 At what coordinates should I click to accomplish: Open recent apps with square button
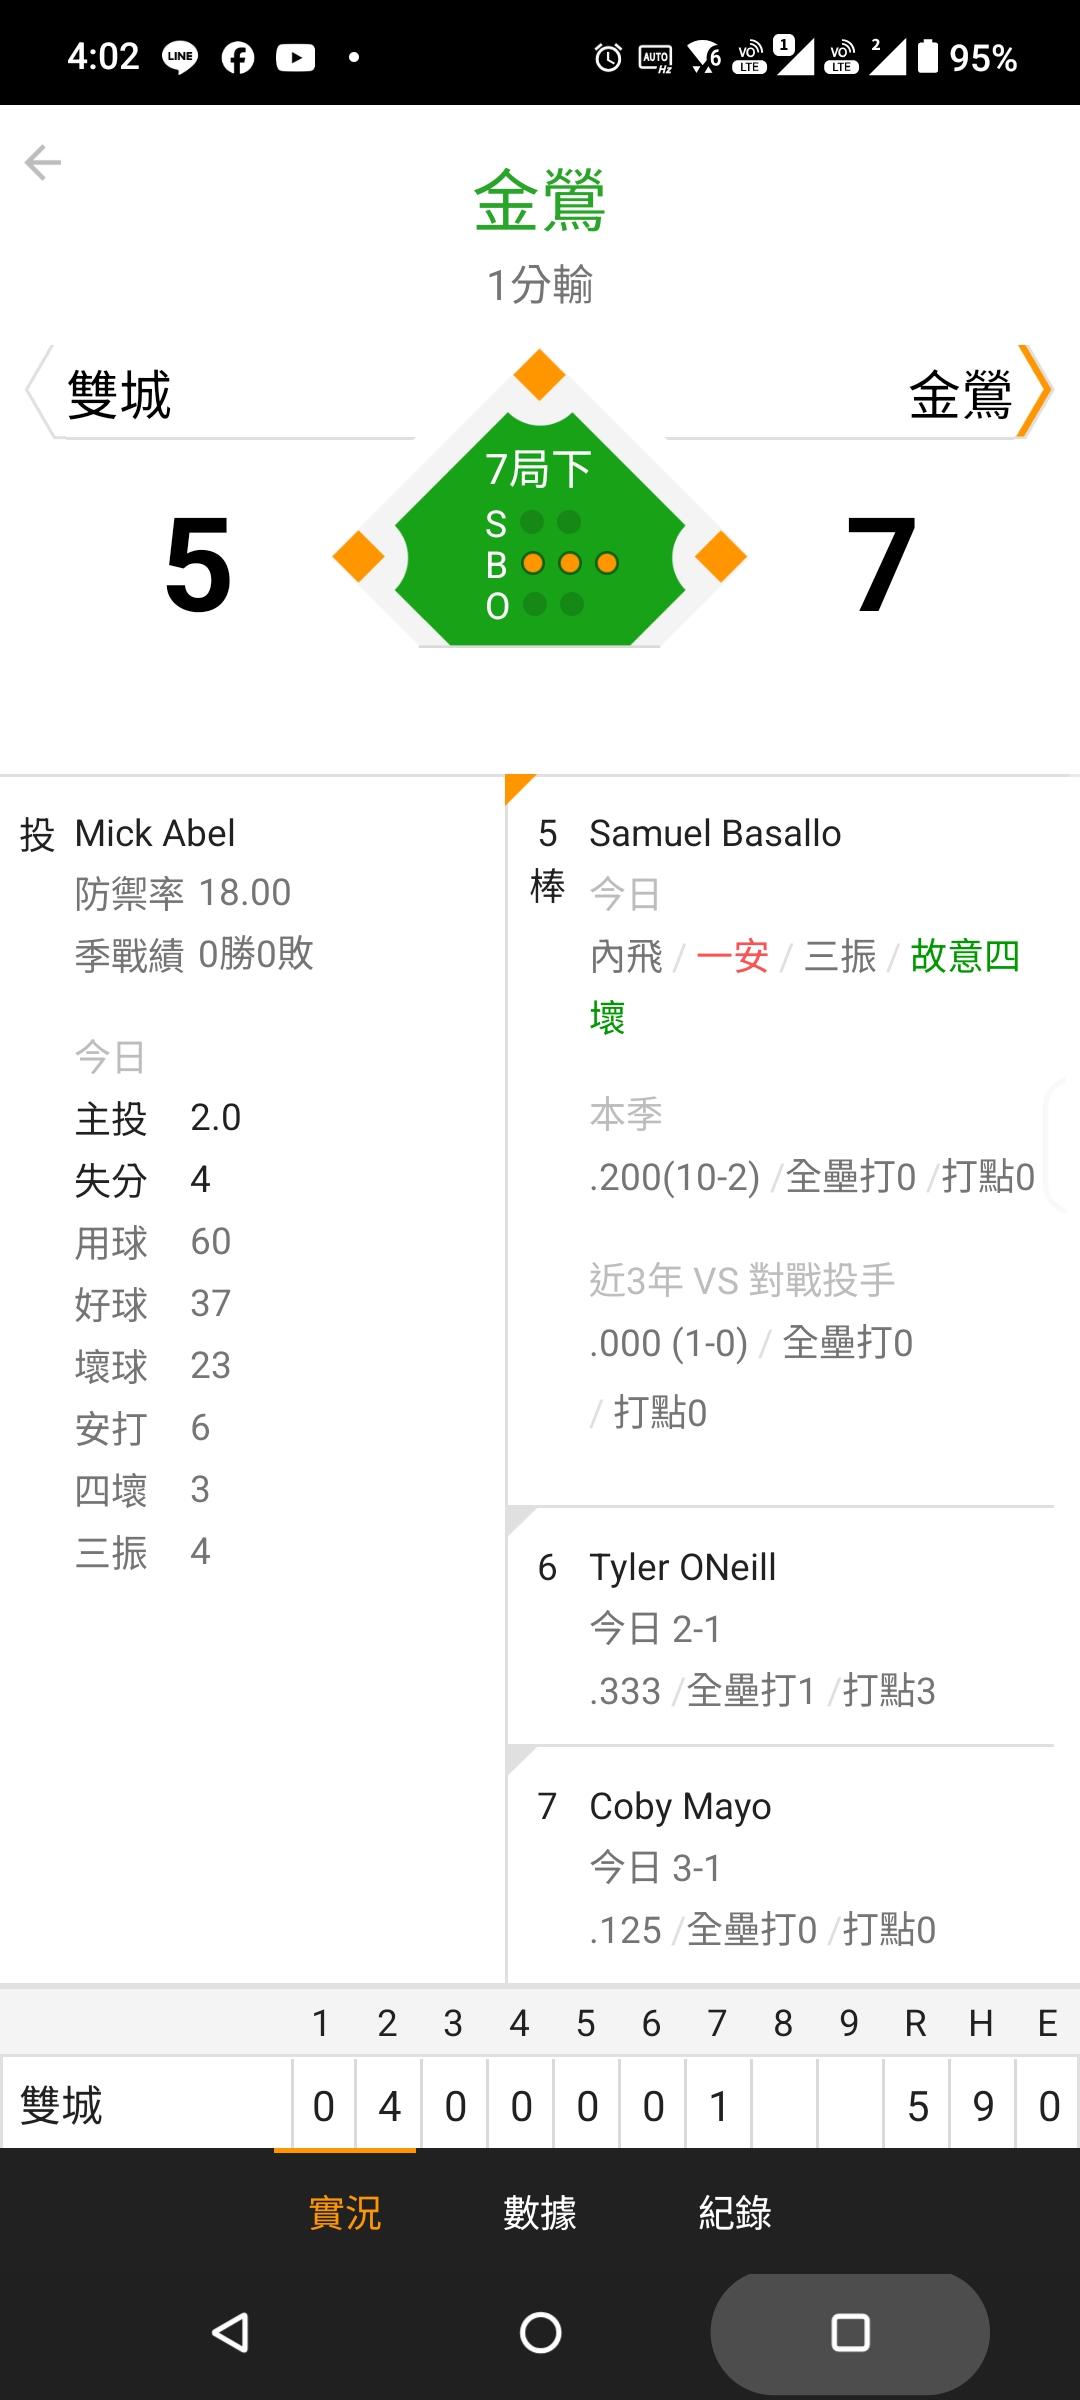(850, 2332)
